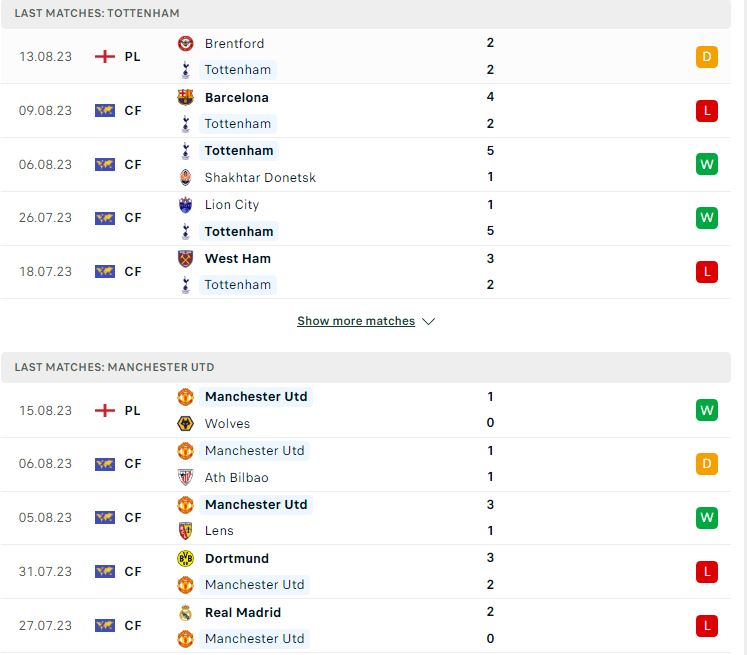Screen dimensions: 747x655
Task: Click the Lion City crest icon
Action: [185, 205]
